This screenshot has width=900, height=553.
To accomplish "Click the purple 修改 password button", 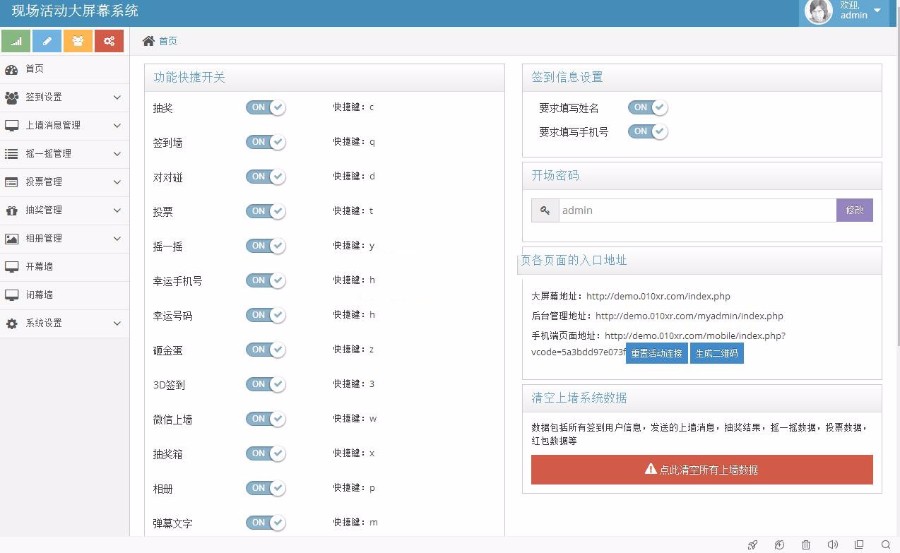I will pyautogui.click(x=854, y=210).
